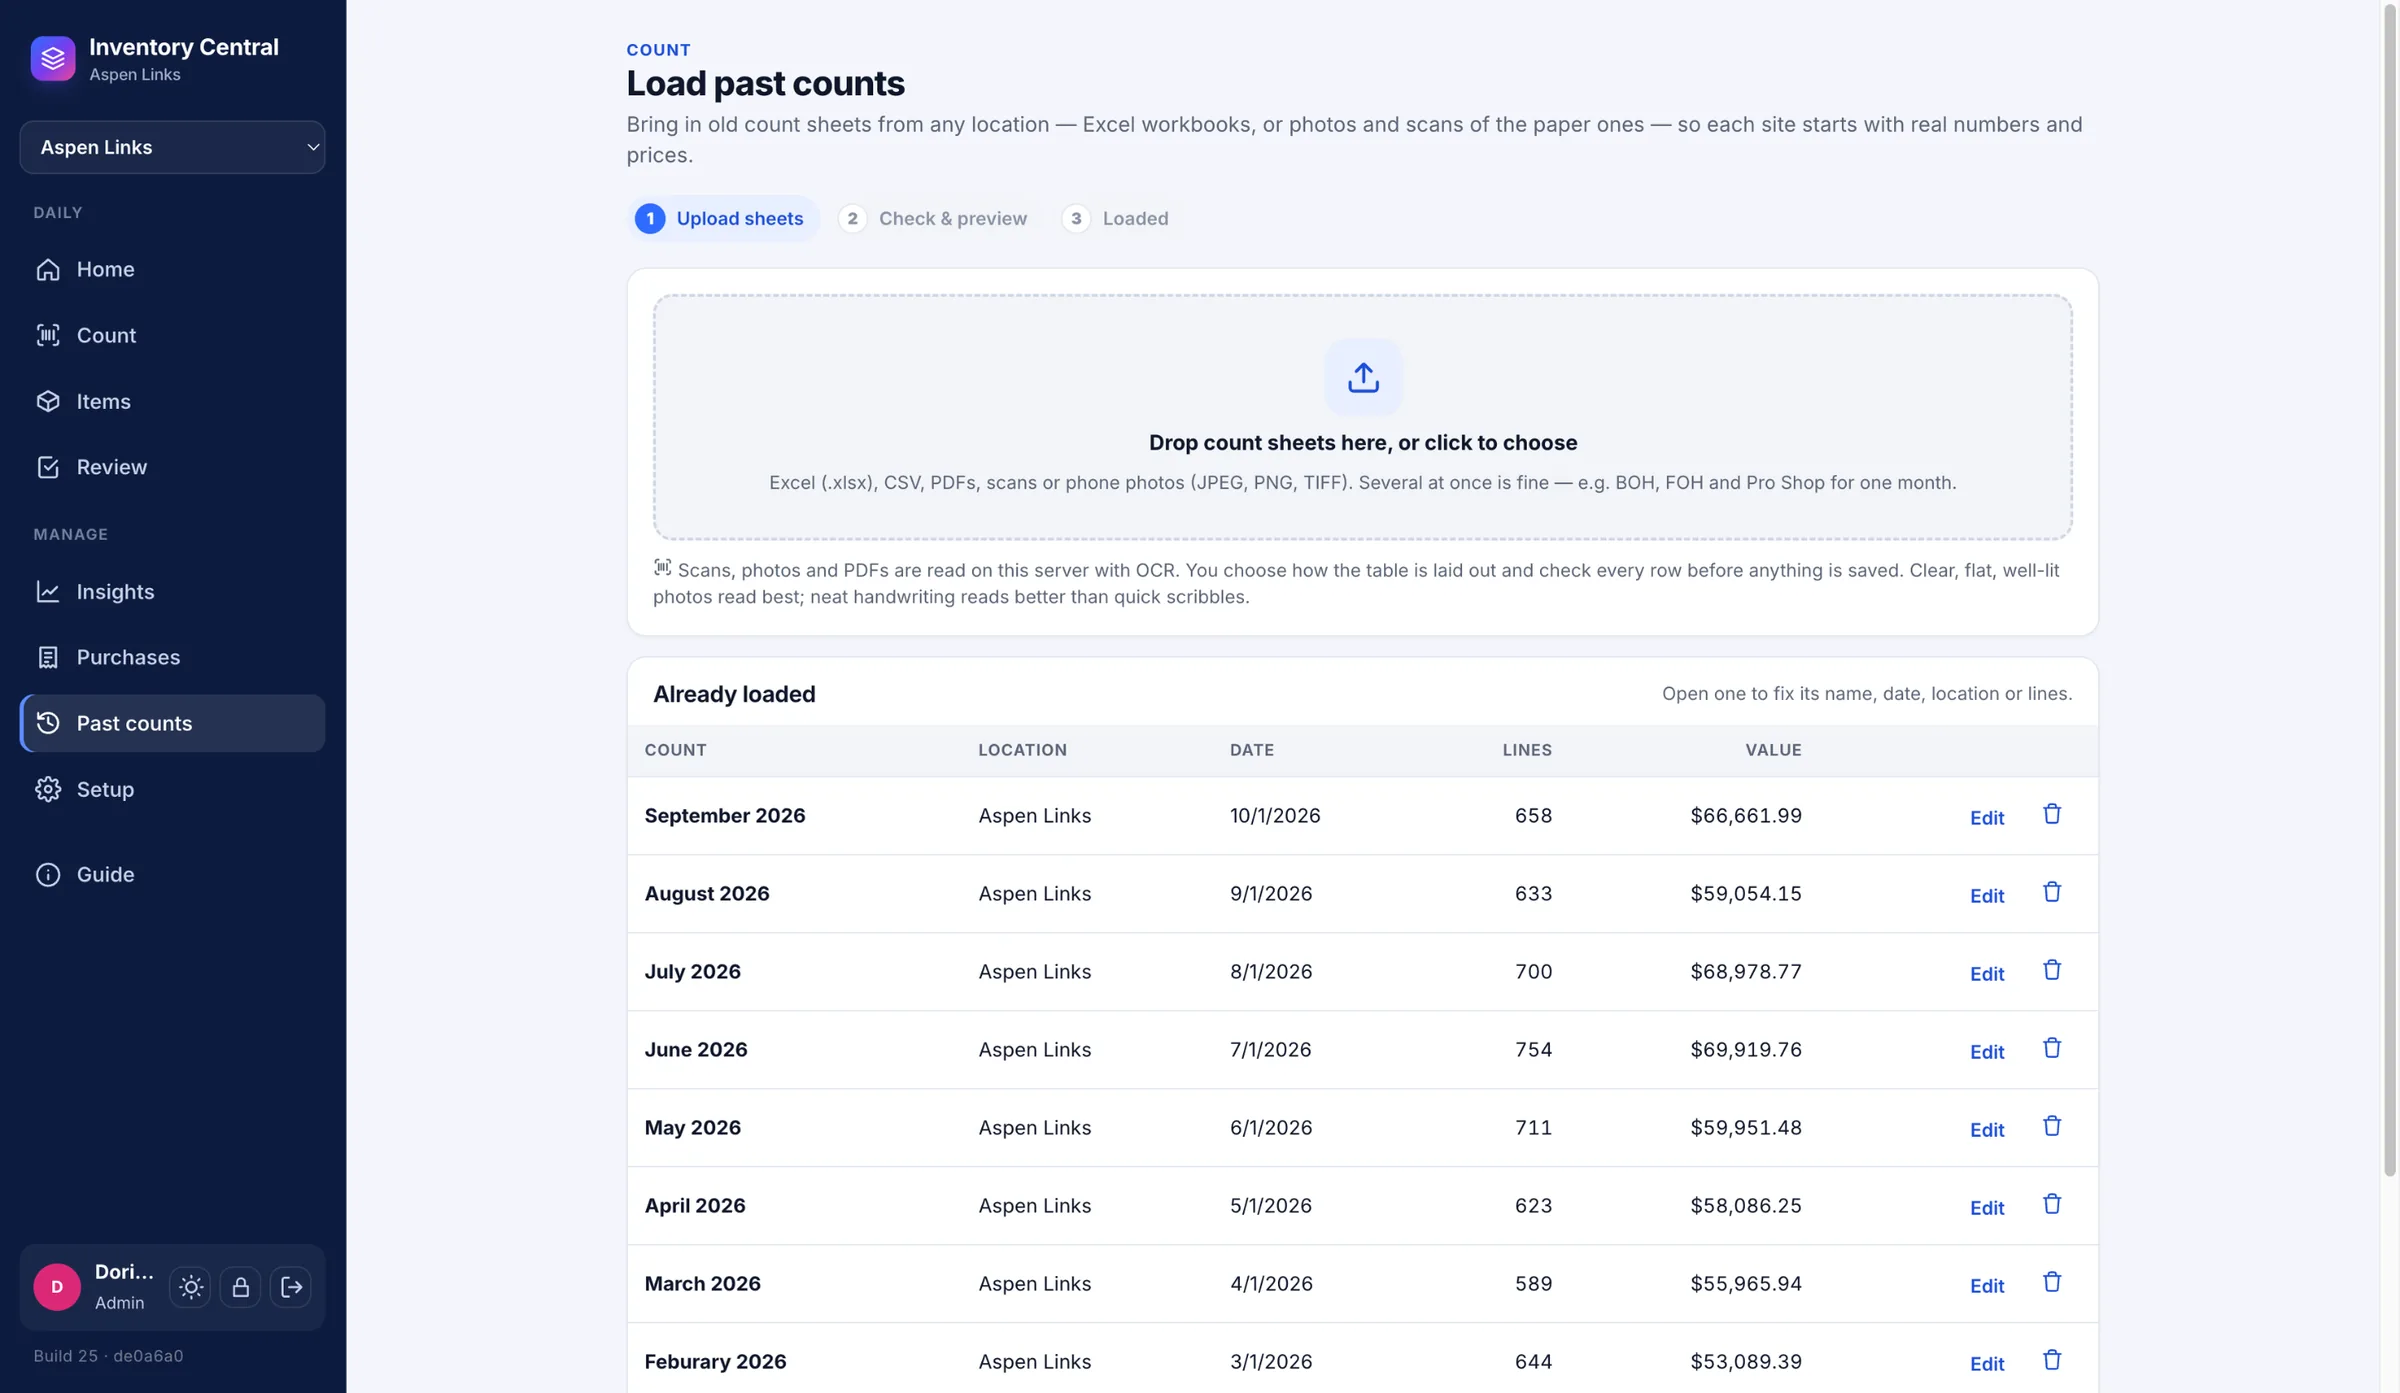2400x1393 pixels.
Task: Select the Upload sheets step
Action: (x=723, y=218)
